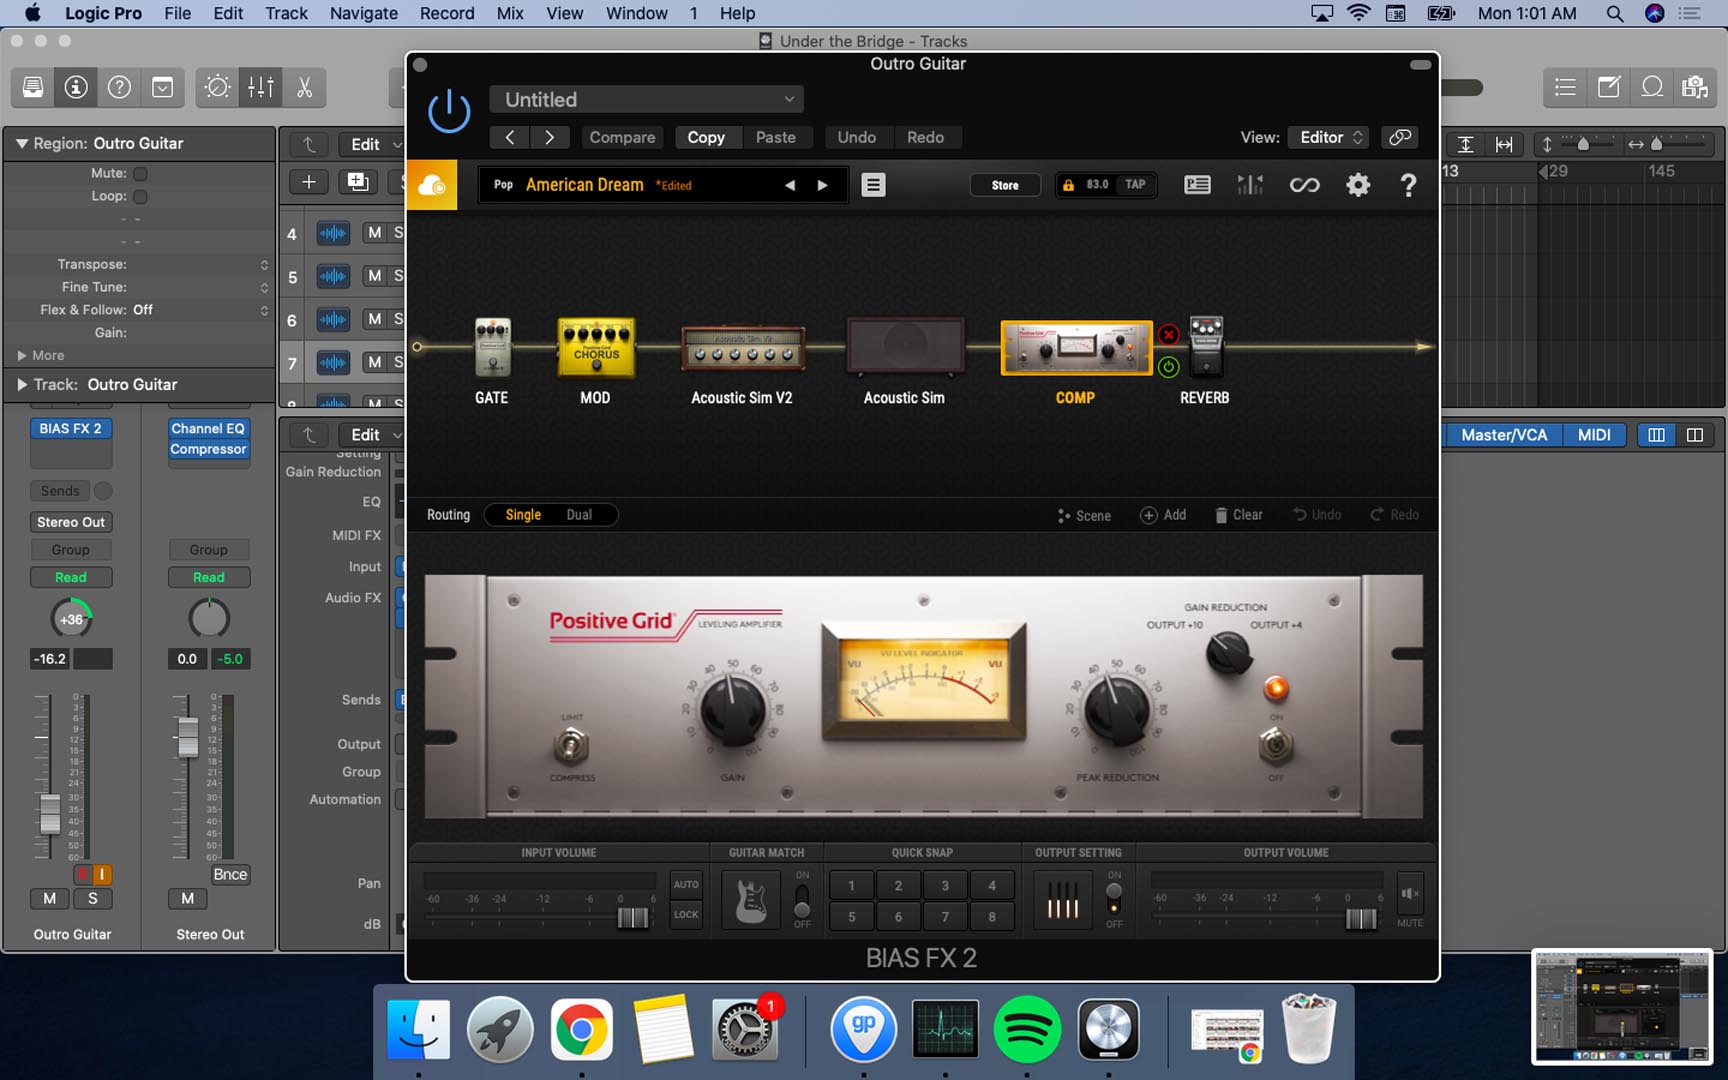Toggle the region Mute checkbox

(140, 173)
